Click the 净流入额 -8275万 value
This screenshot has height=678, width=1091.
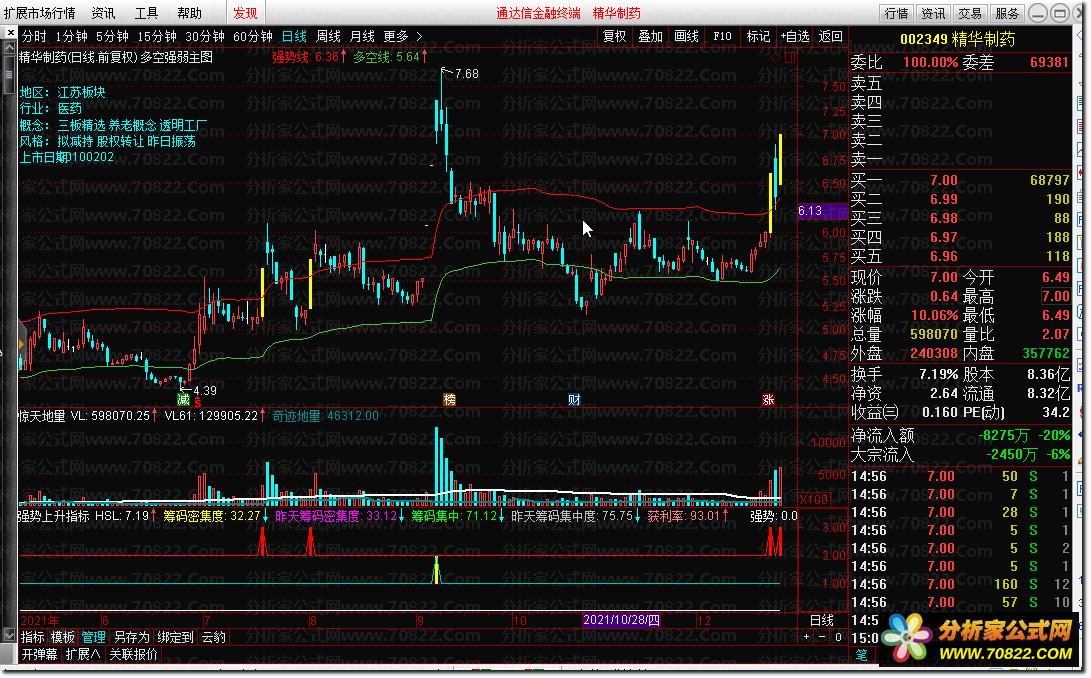1003,436
